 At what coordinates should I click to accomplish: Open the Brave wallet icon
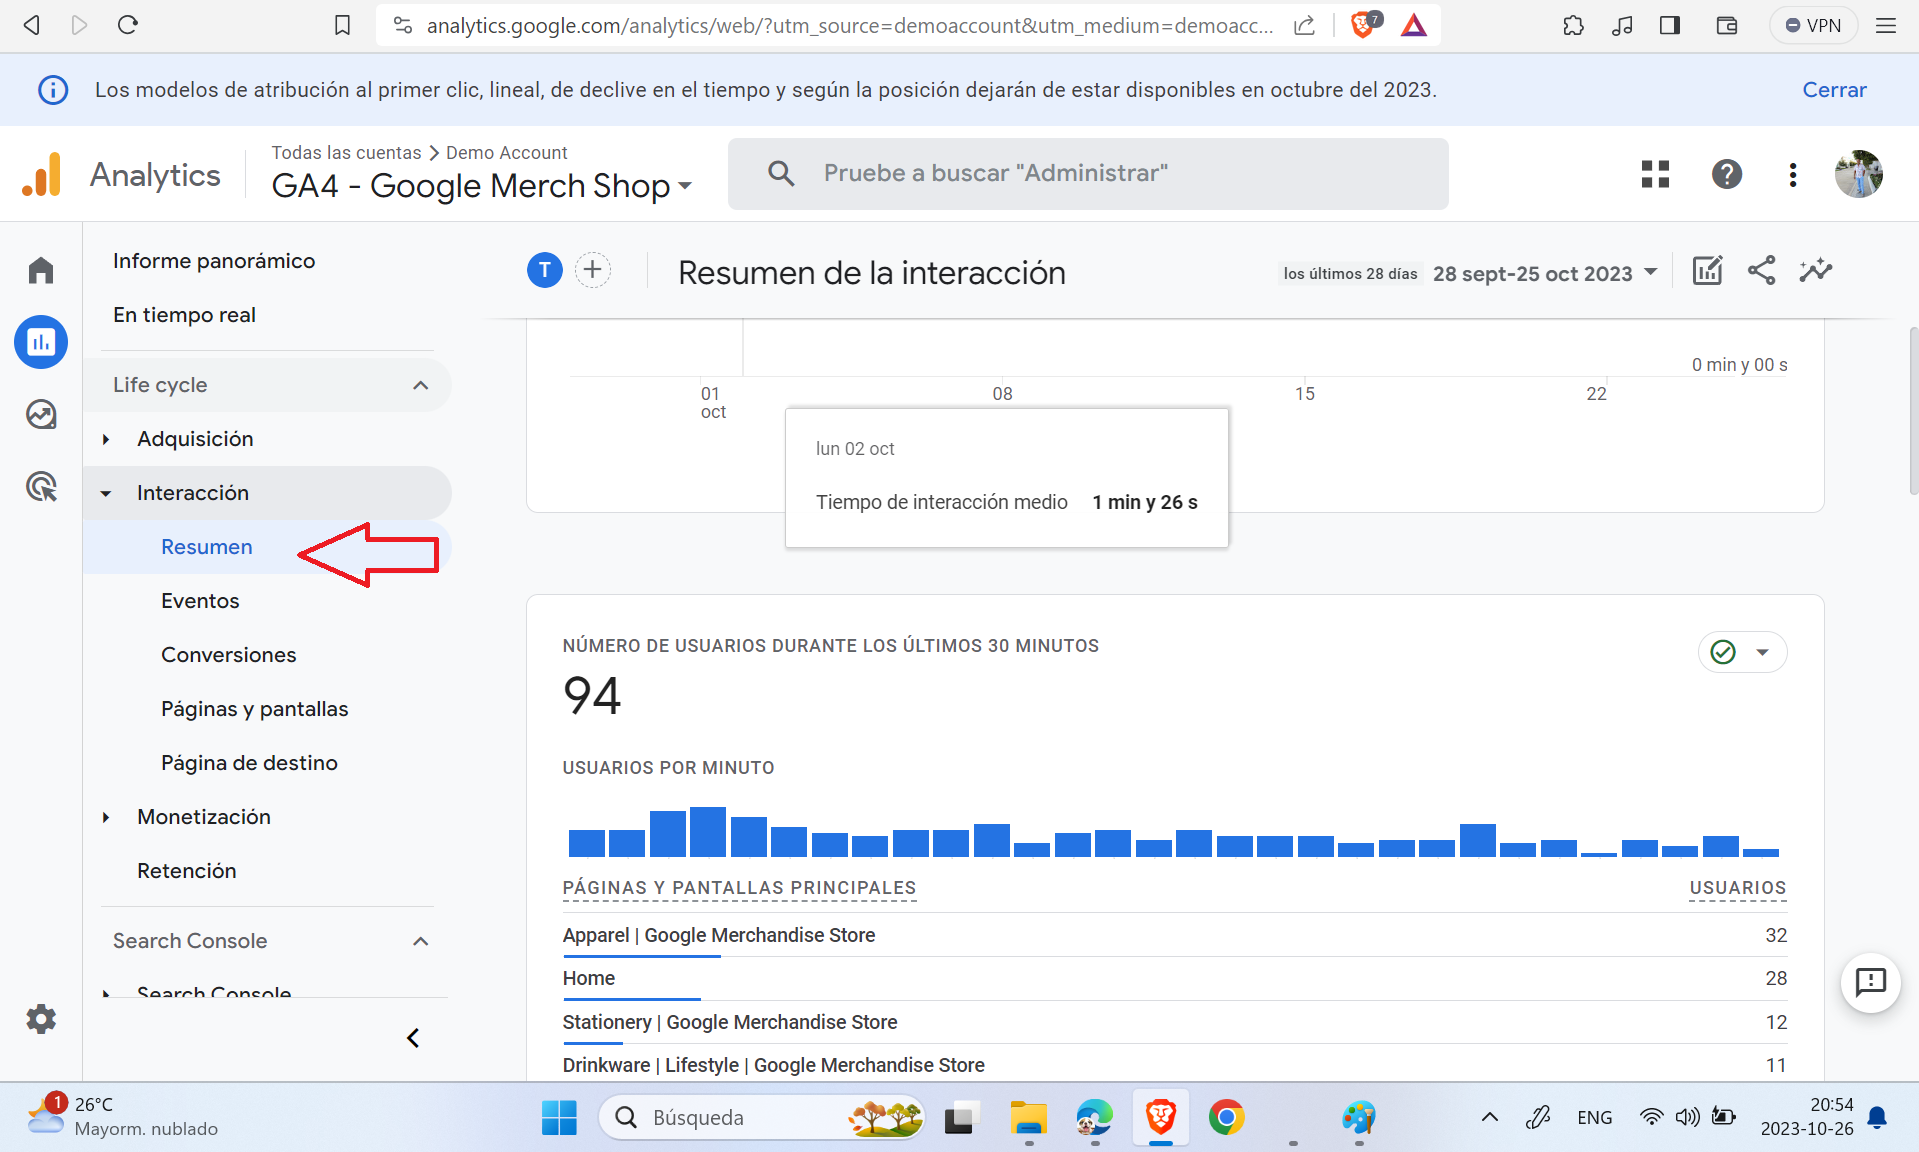tap(1727, 26)
